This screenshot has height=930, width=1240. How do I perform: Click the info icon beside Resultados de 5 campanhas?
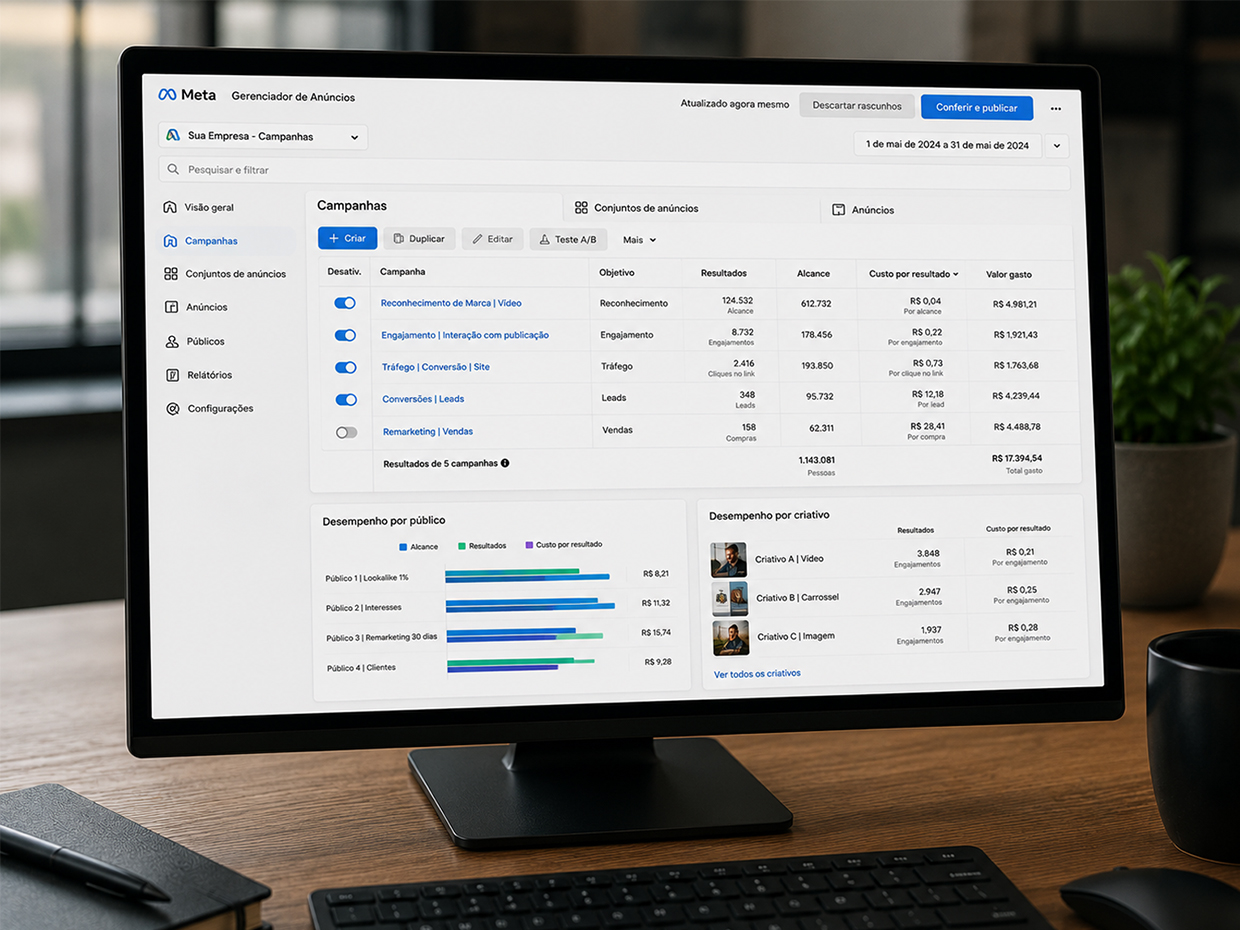coord(505,463)
